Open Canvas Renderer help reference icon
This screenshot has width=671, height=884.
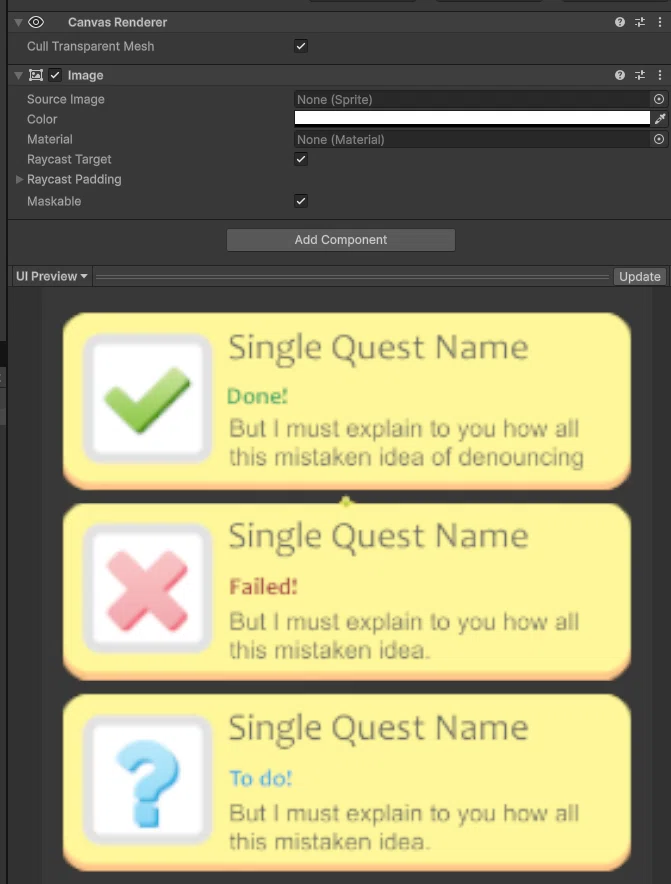click(x=620, y=22)
